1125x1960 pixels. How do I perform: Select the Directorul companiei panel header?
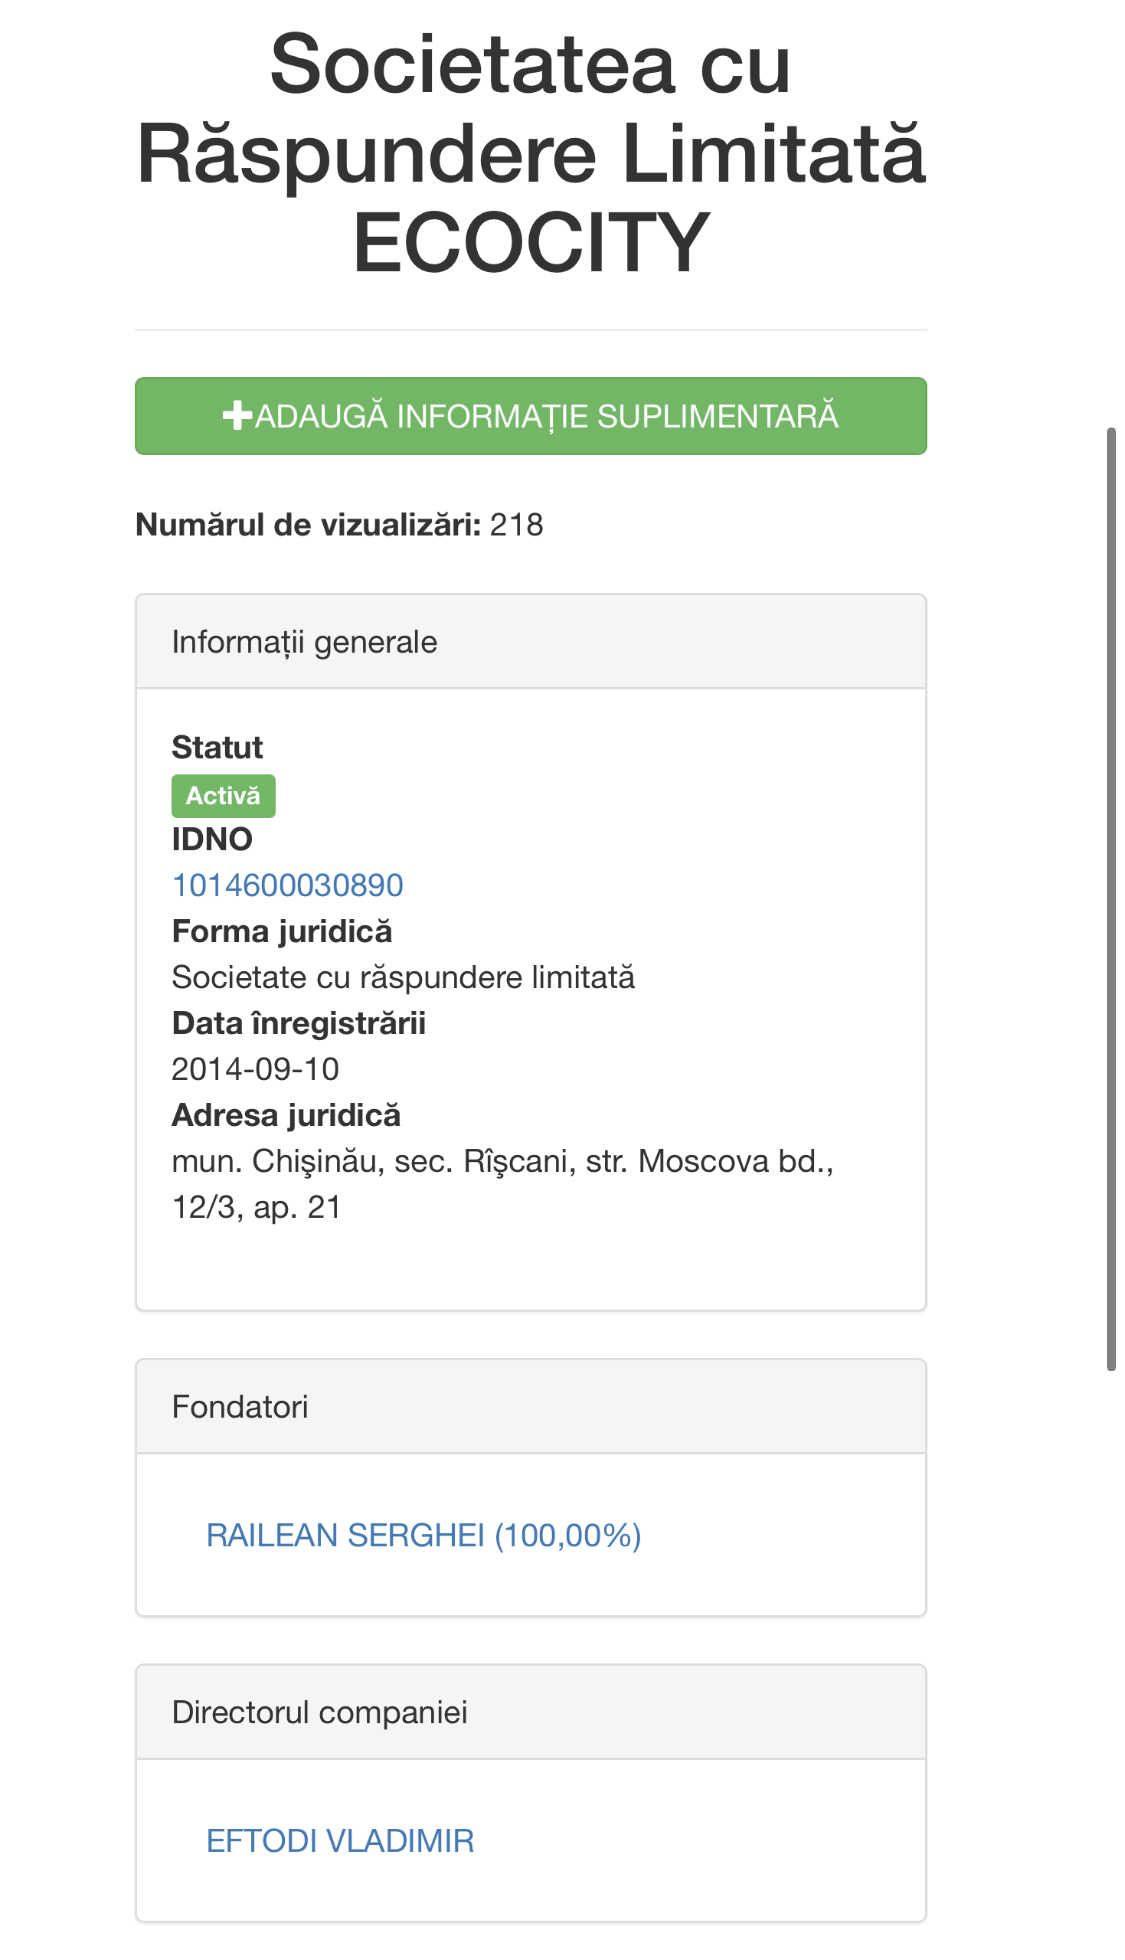click(531, 1712)
